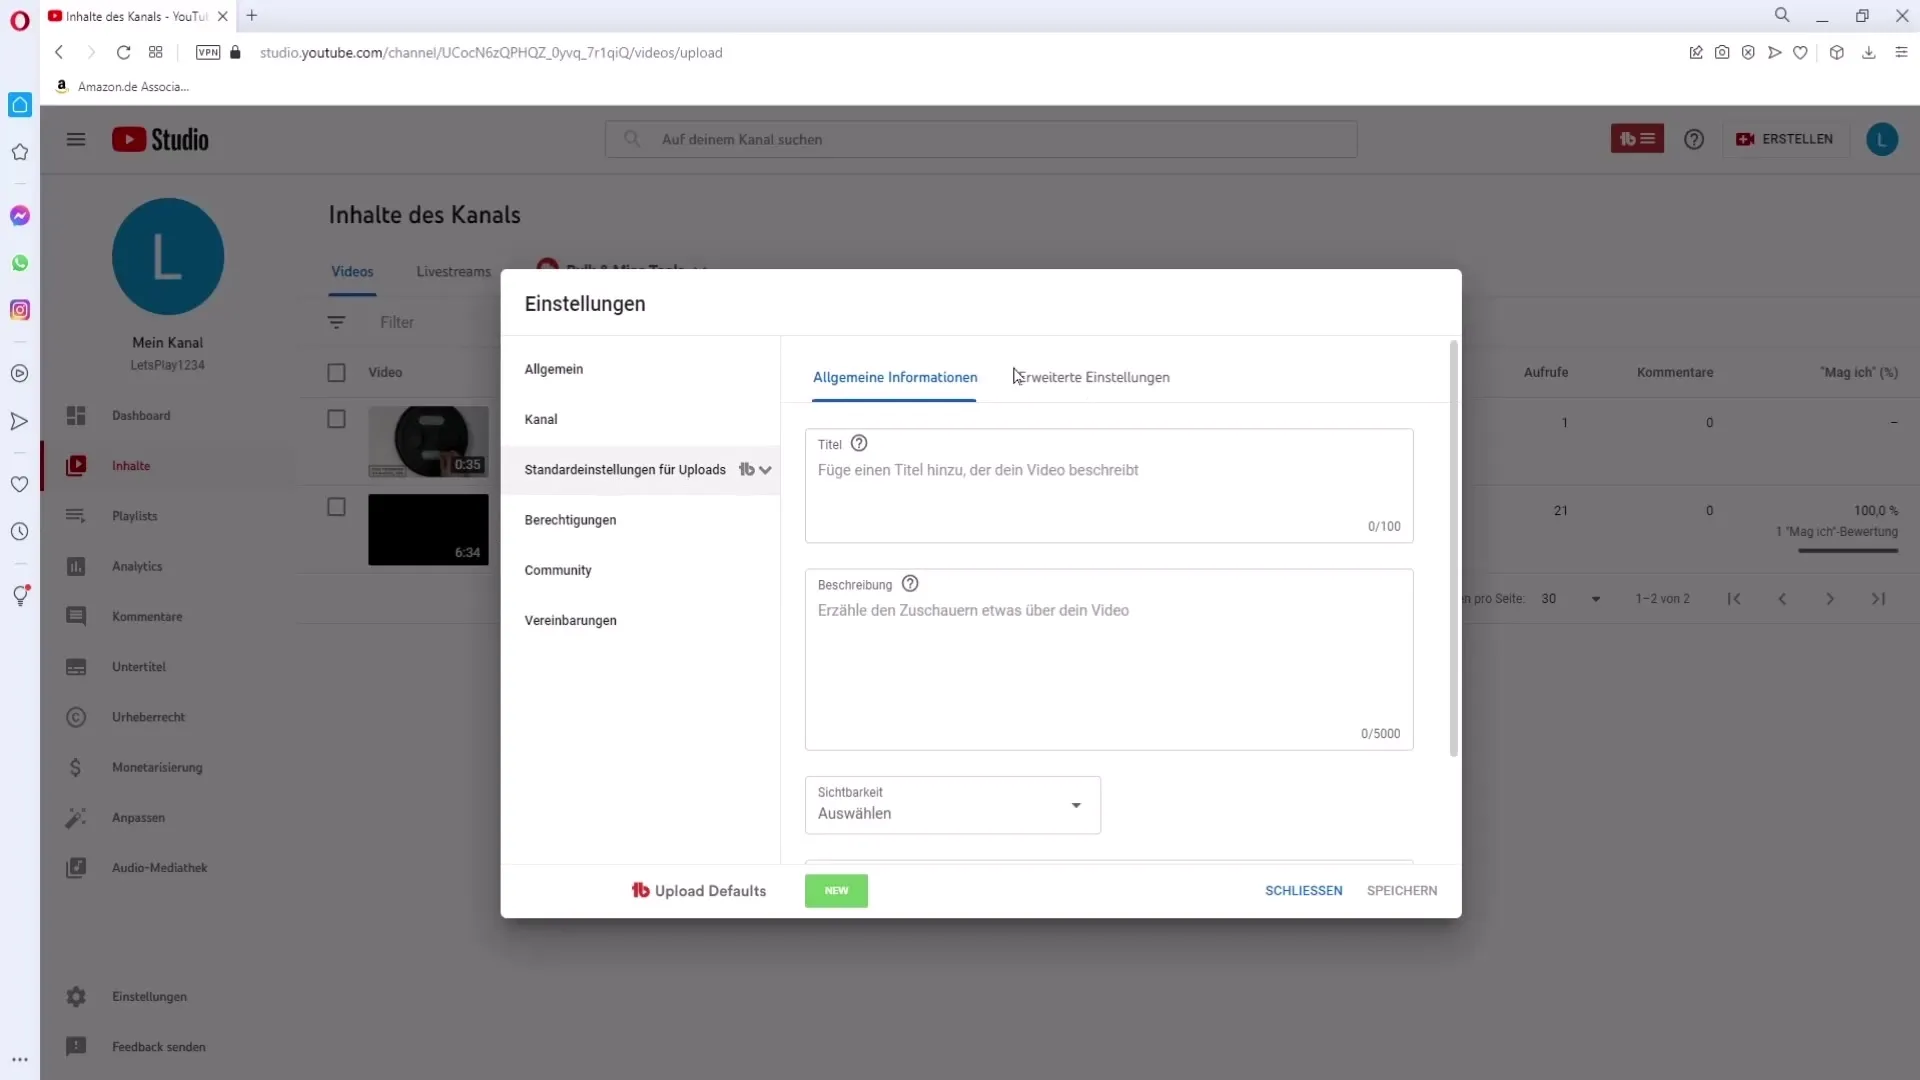
Task: Open the Inhalte (Content) sidebar icon
Action: click(75, 464)
